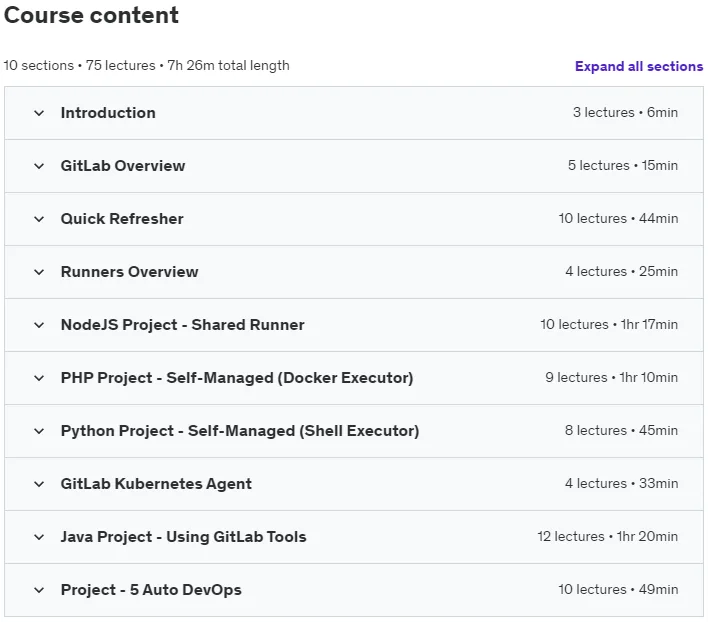This screenshot has width=708, height=622.
Task: Expand the Java Project section chevron
Action: click(39, 537)
